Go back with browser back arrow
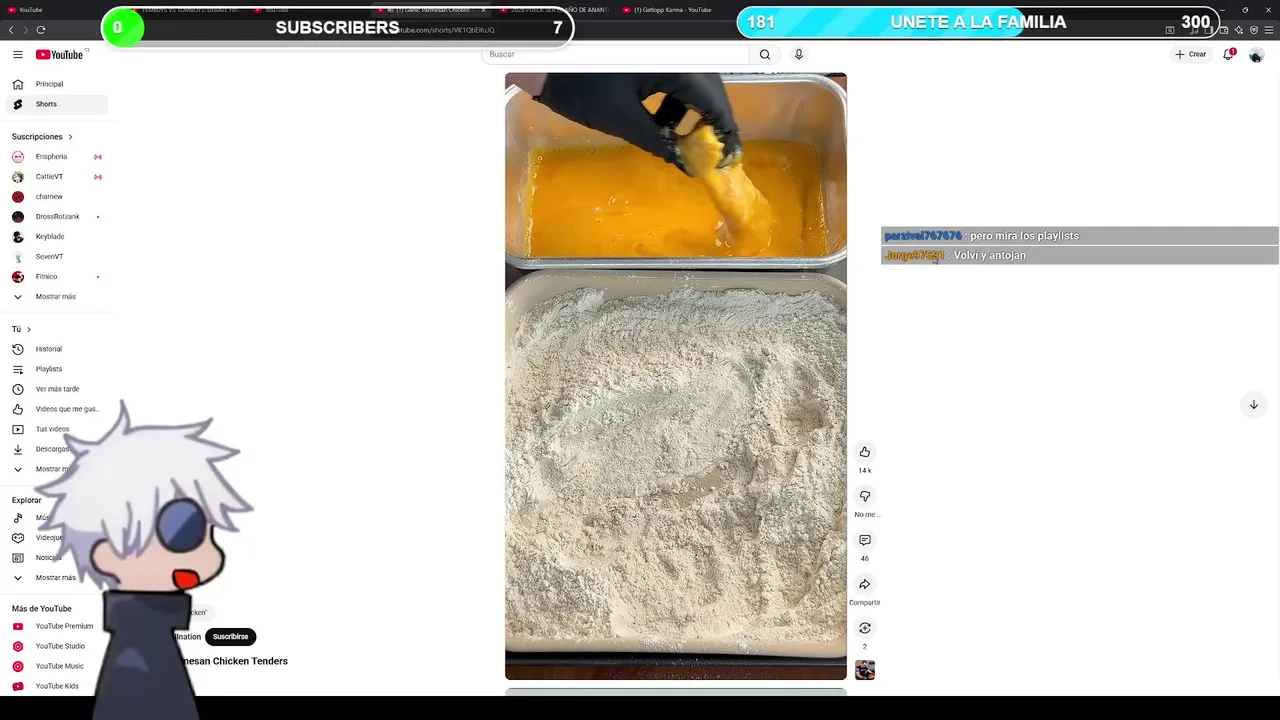The width and height of the screenshot is (1280, 720). tap(12, 30)
